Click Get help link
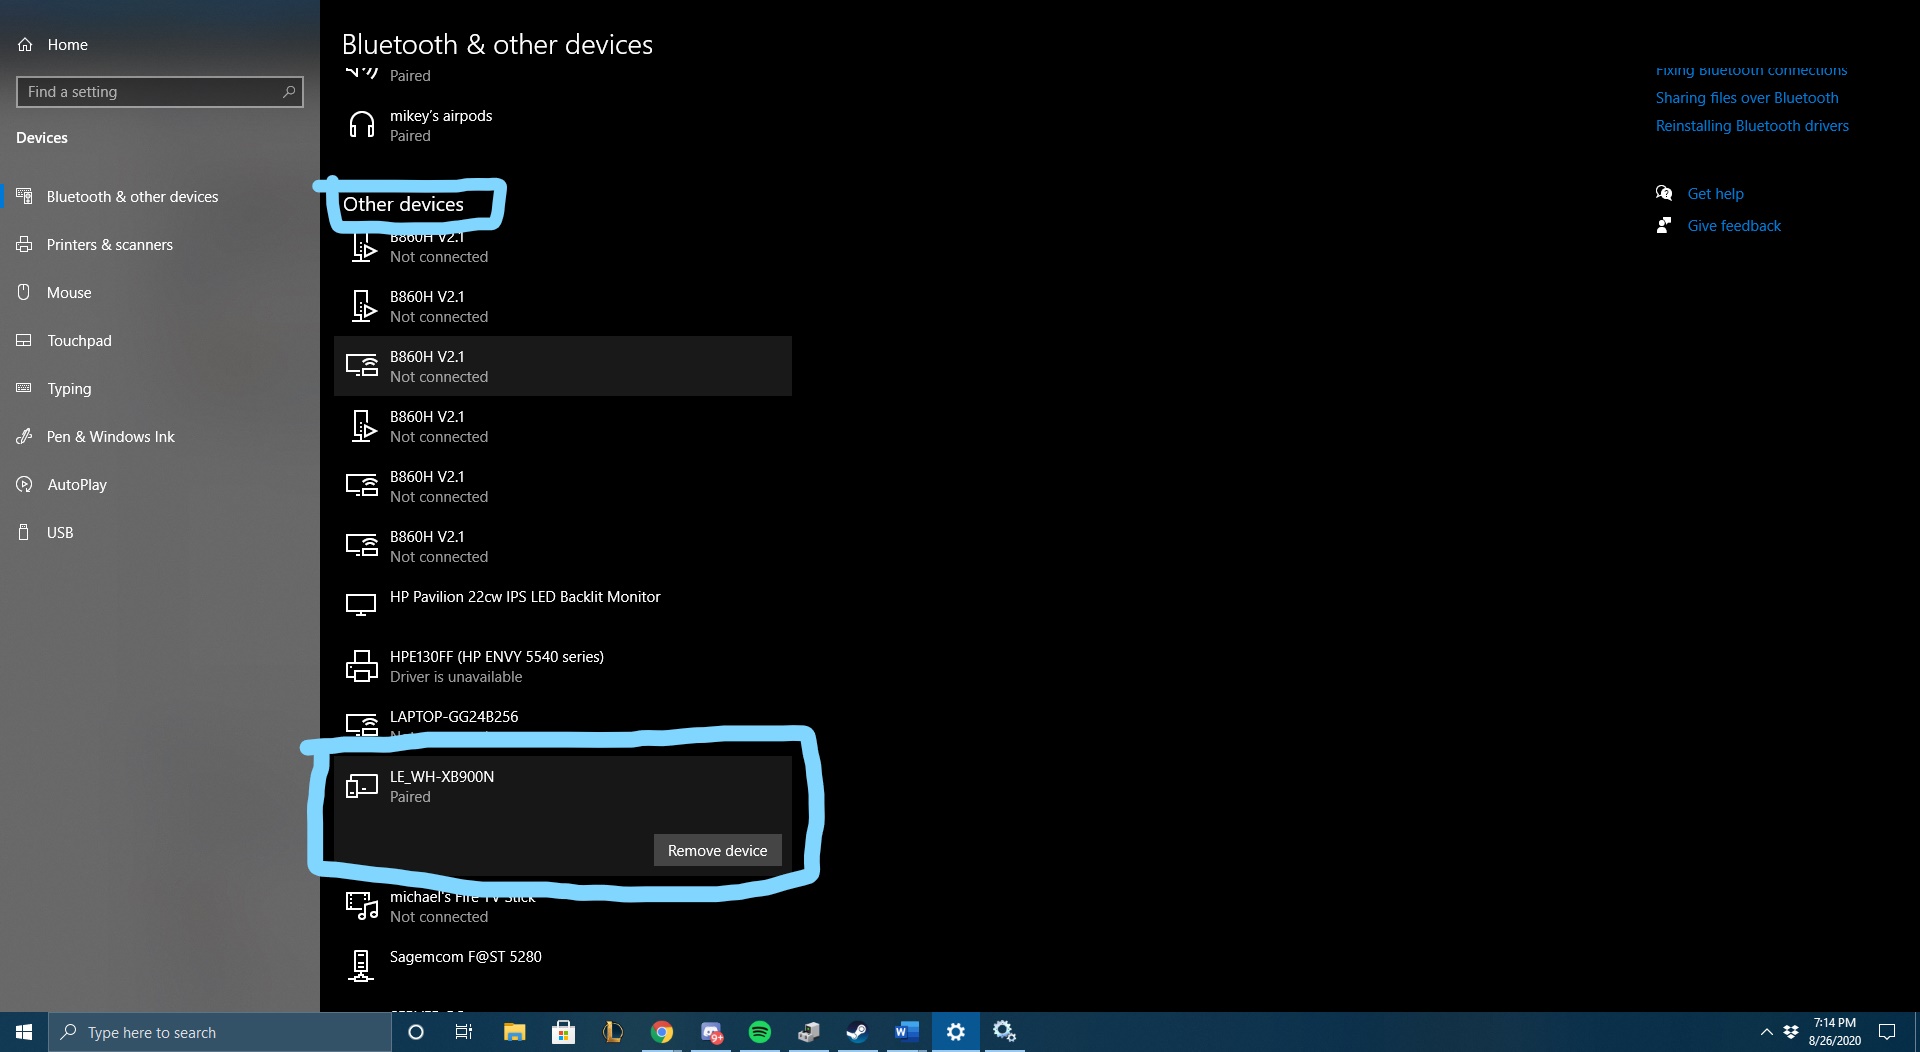 (1715, 194)
